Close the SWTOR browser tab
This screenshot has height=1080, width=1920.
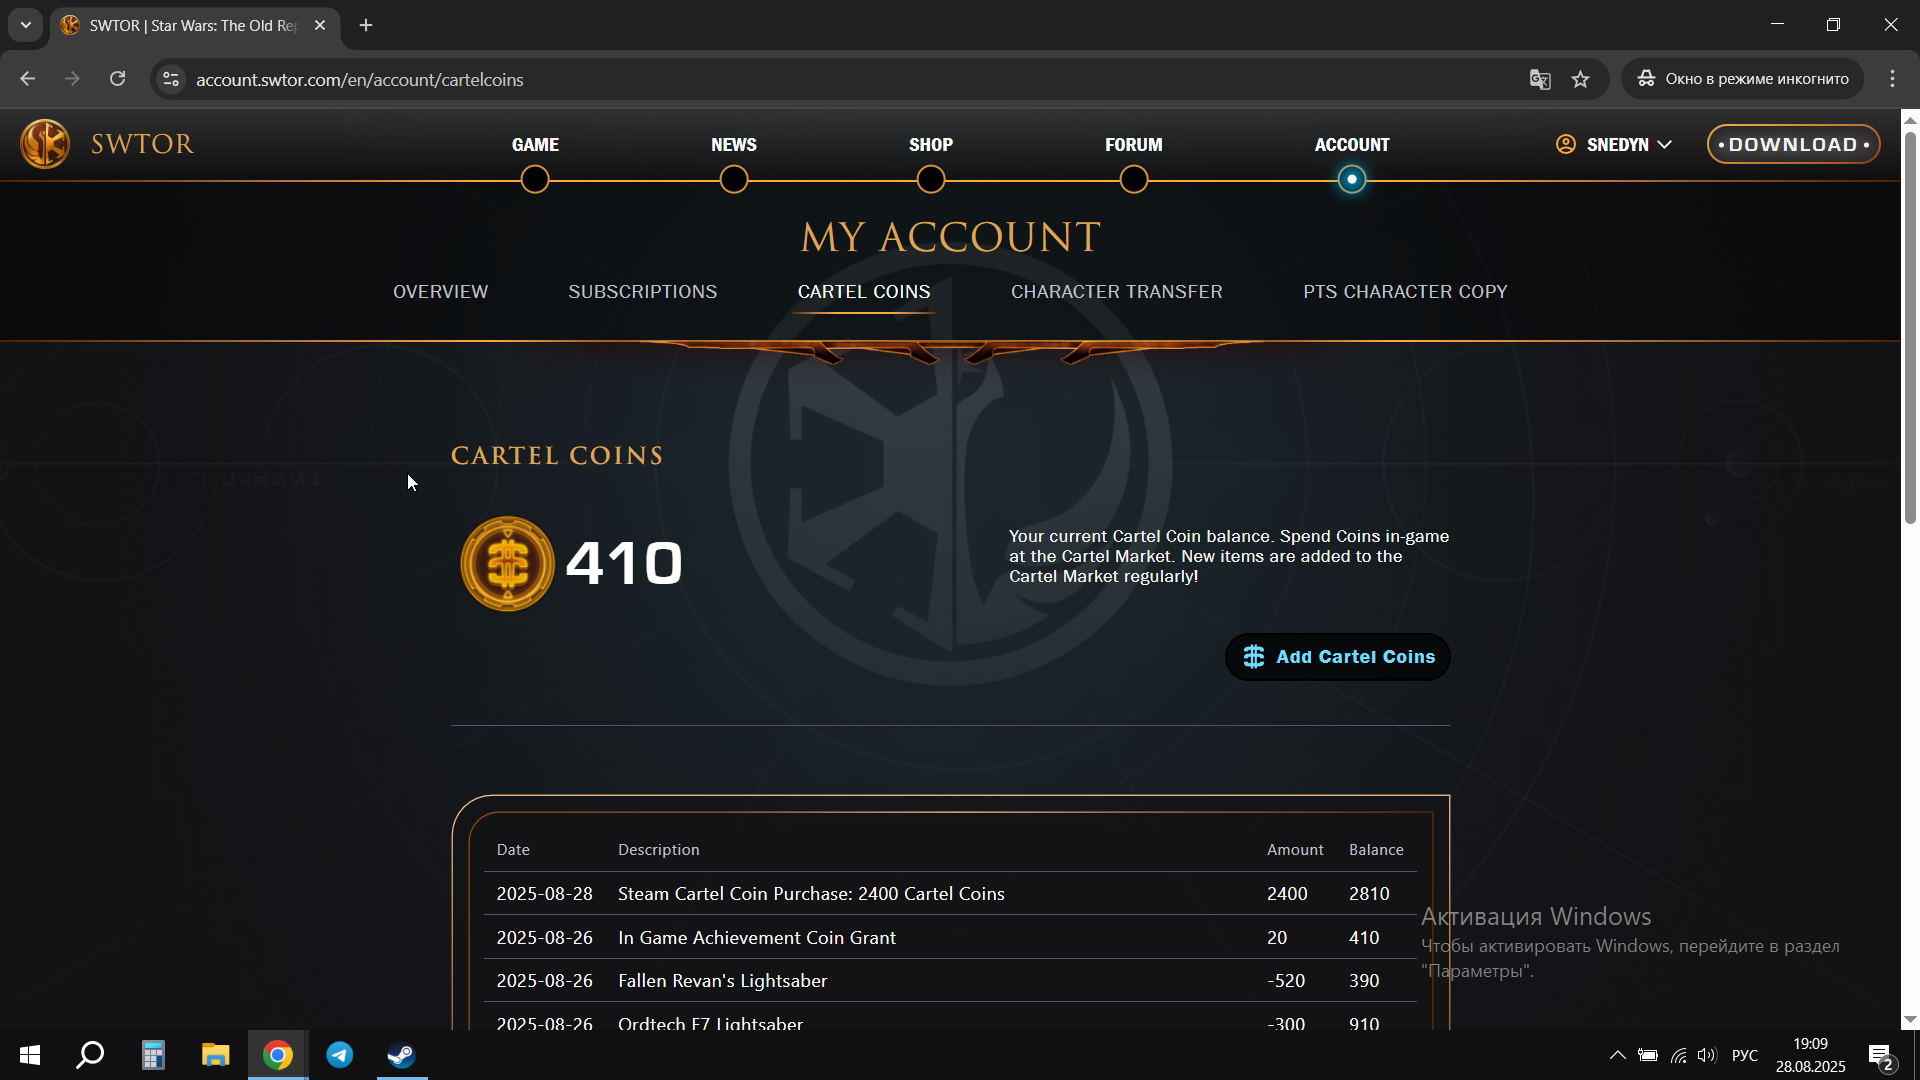tap(320, 25)
